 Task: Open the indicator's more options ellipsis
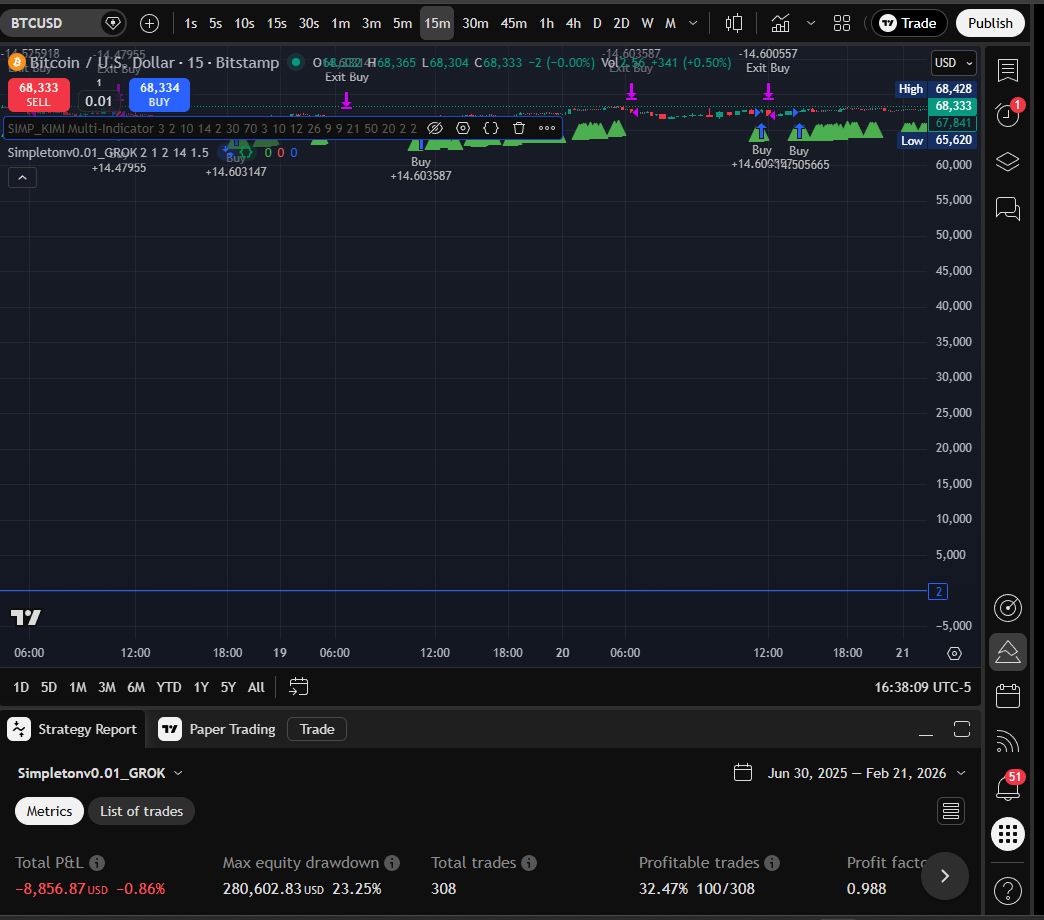[546, 128]
